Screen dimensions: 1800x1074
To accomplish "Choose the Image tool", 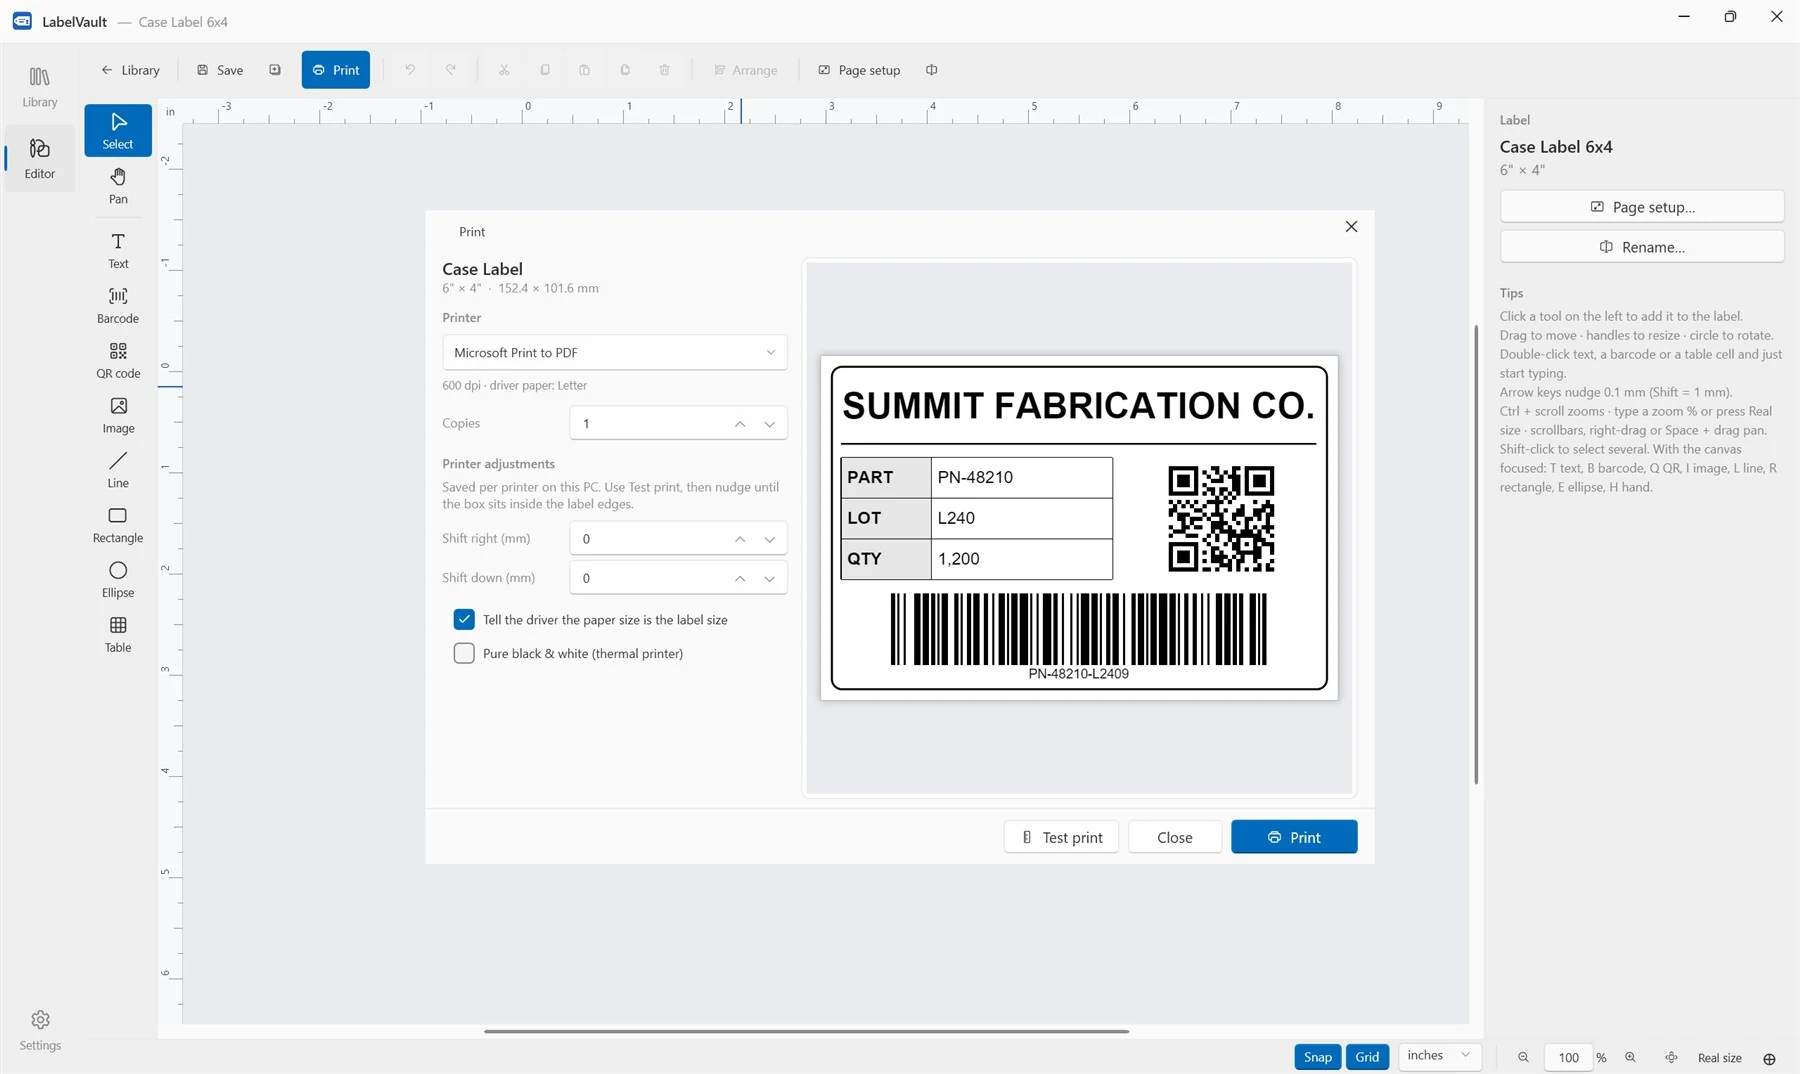I will (x=118, y=415).
